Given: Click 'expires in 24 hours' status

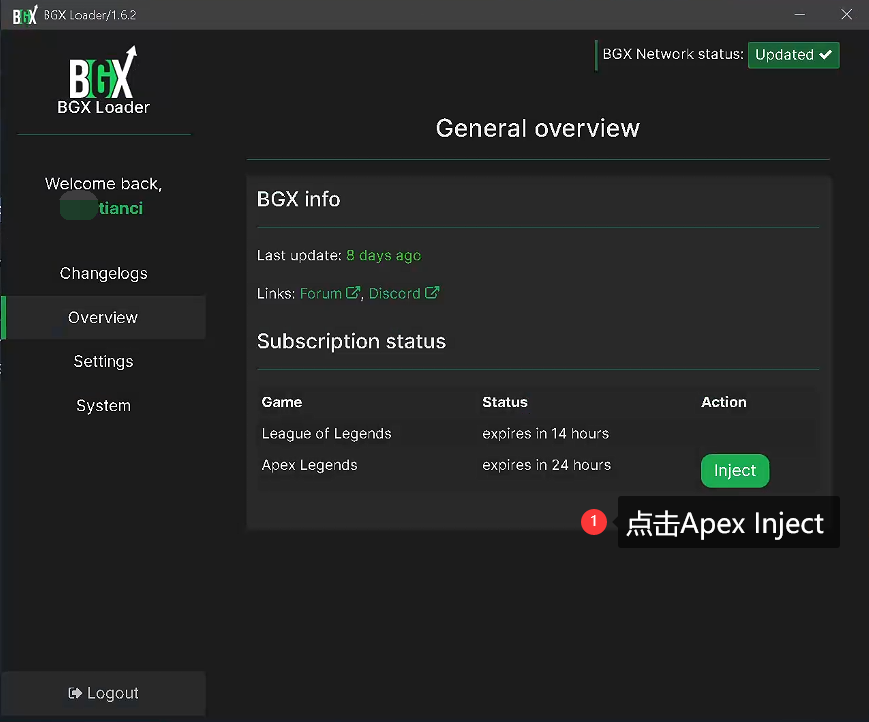Looking at the screenshot, I should click(x=546, y=465).
